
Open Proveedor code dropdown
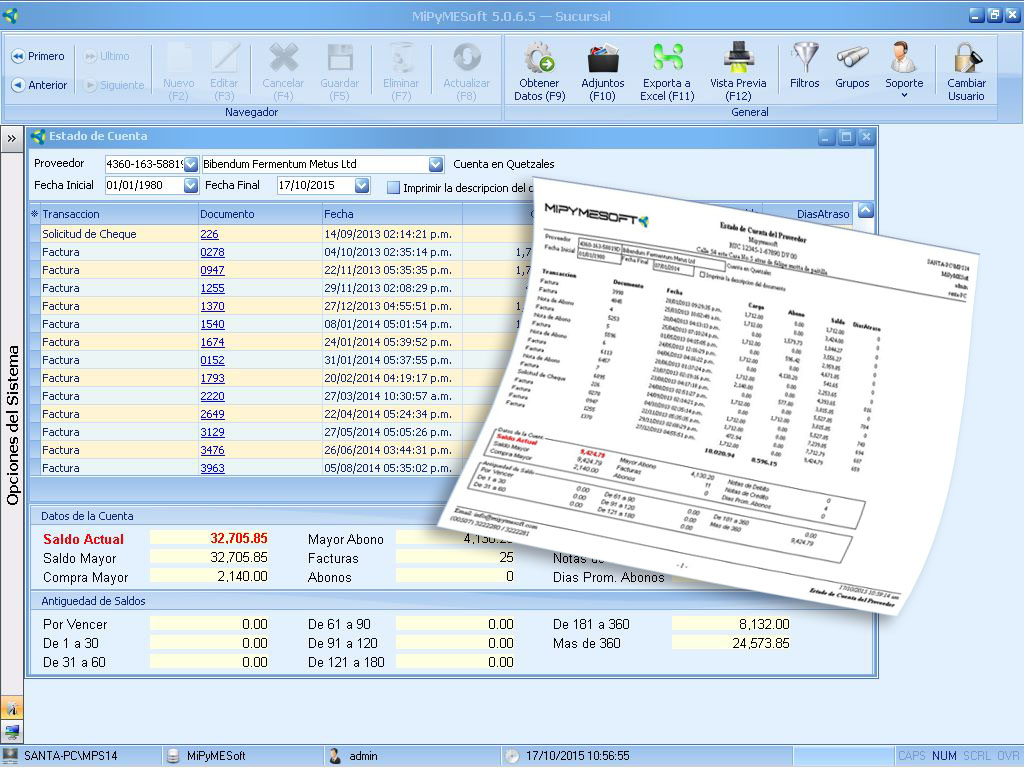click(x=191, y=165)
